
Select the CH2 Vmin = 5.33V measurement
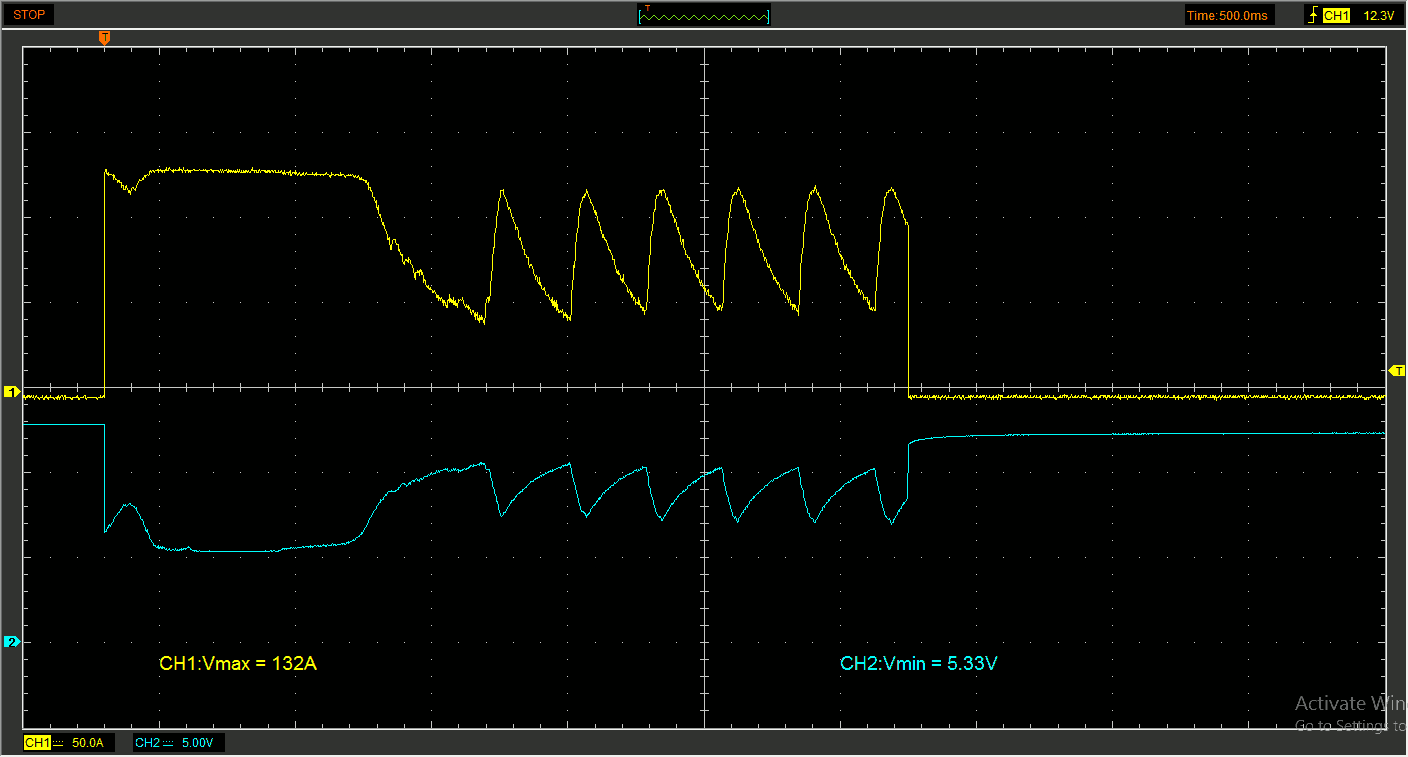click(x=918, y=663)
